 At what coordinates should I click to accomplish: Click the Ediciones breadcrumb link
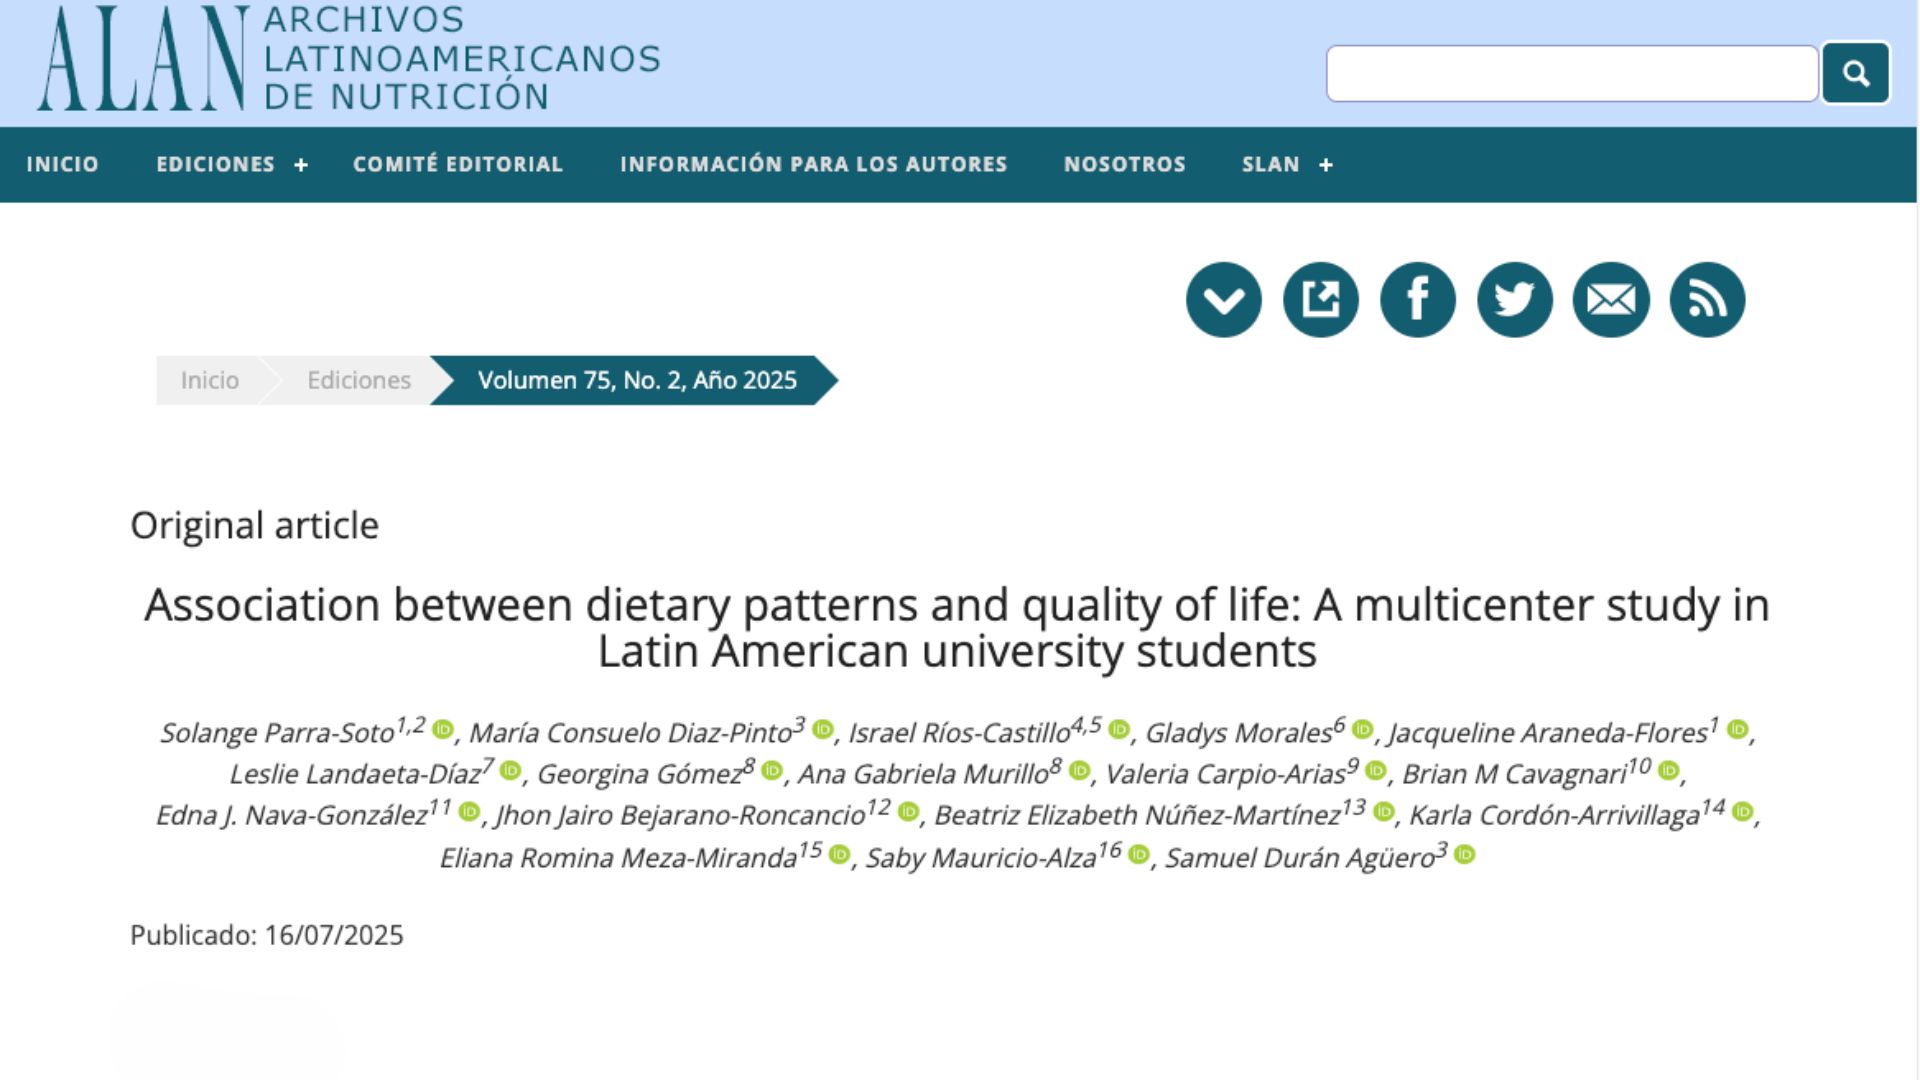click(x=359, y=380)
